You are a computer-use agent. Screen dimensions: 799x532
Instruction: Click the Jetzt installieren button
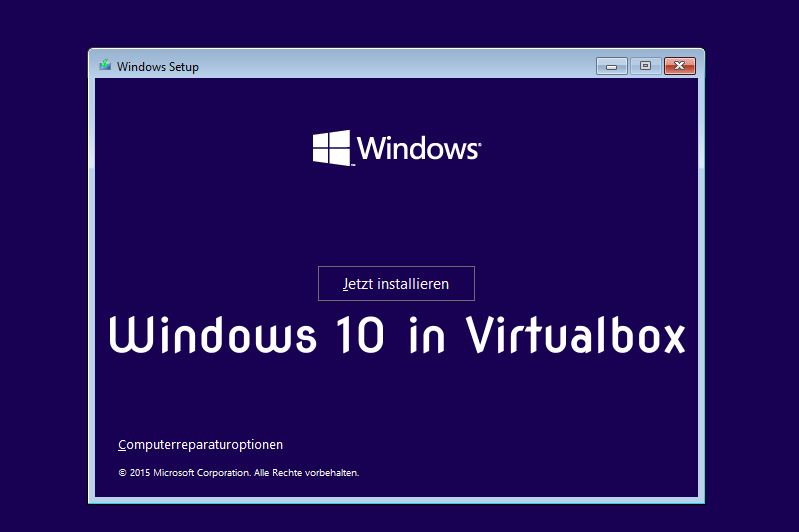click(396, 283)
